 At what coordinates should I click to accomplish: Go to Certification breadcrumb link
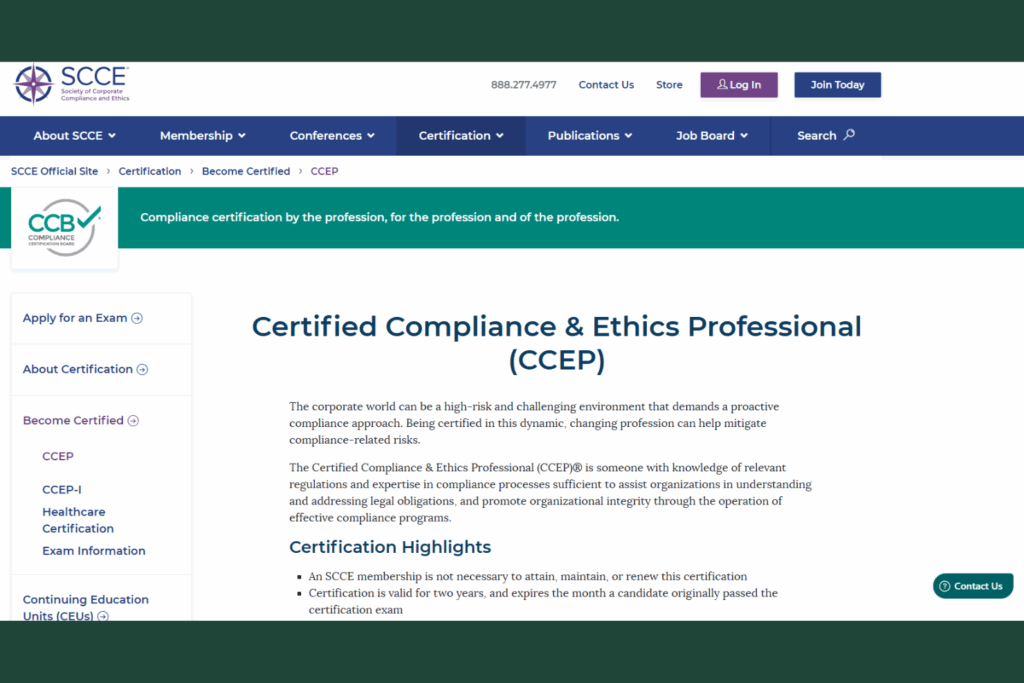(150, 171)
